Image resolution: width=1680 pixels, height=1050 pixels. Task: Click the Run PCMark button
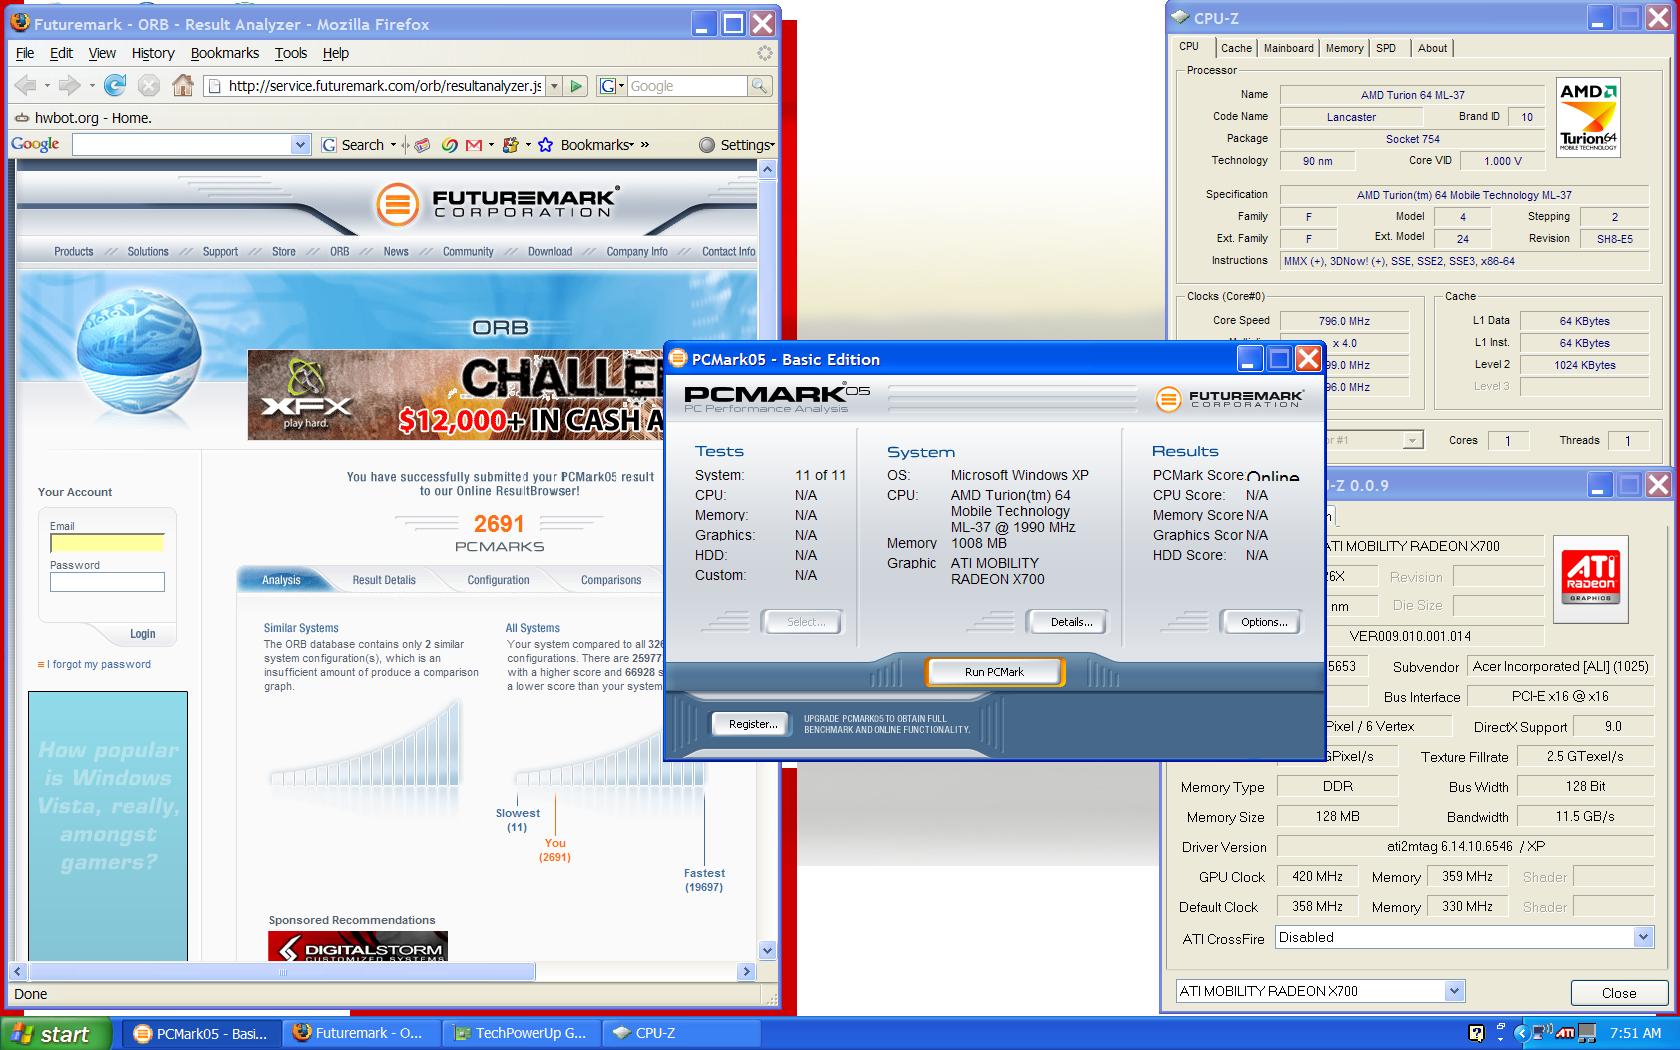pos(994,672)
